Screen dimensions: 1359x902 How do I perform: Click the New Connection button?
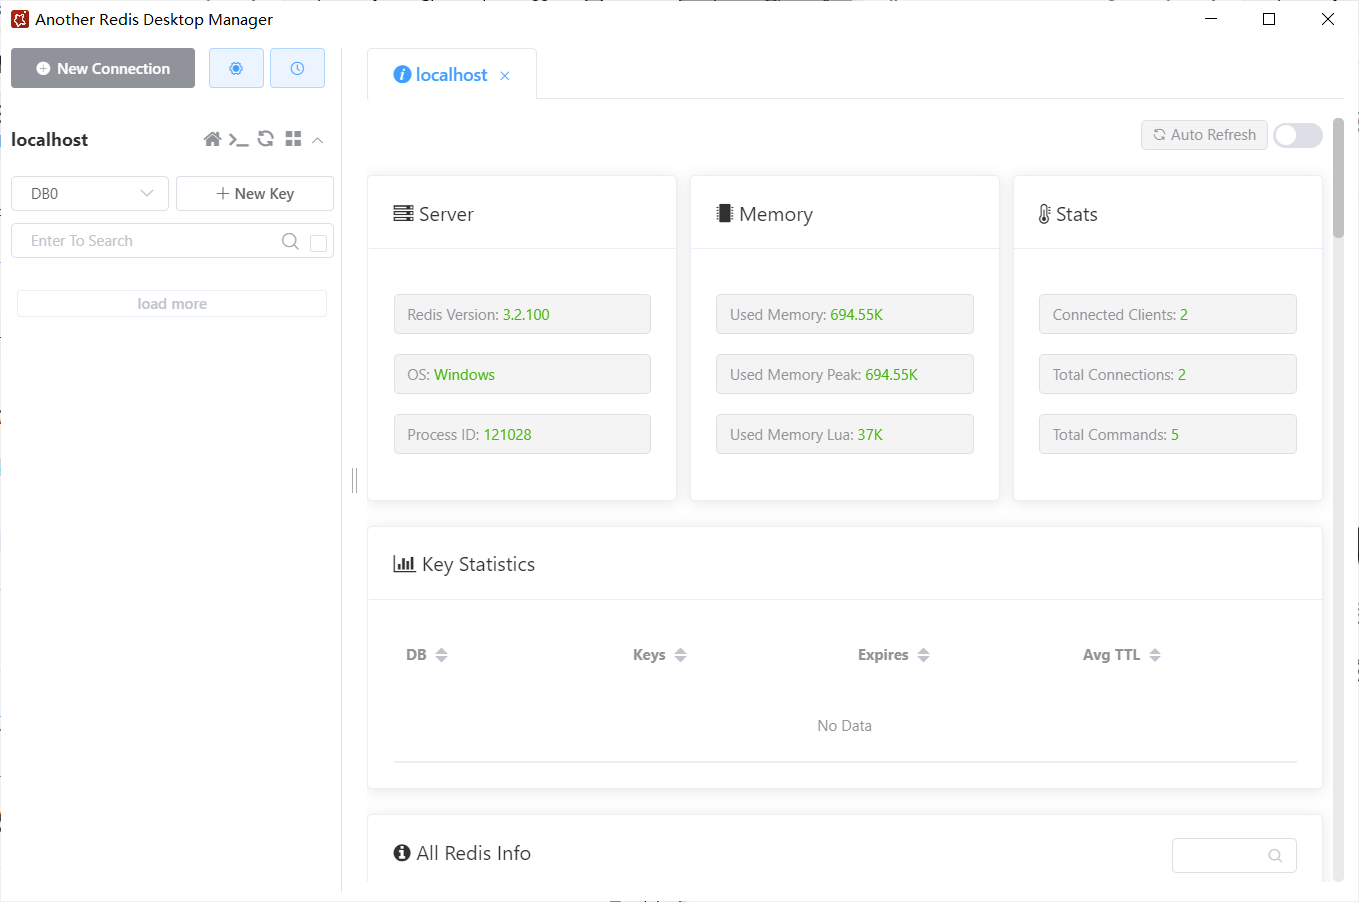[x=103, y=68]
